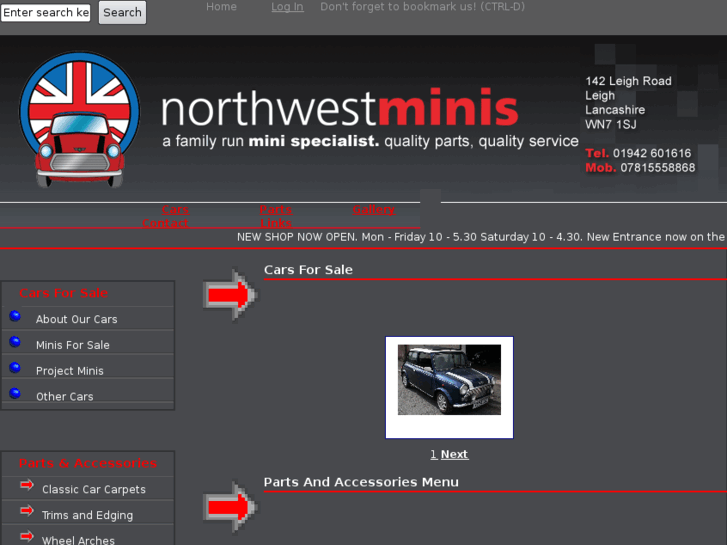
Task: Click the Mob. 07815558868 phone number
Action: pyautogui.click(x=640, y=167)
